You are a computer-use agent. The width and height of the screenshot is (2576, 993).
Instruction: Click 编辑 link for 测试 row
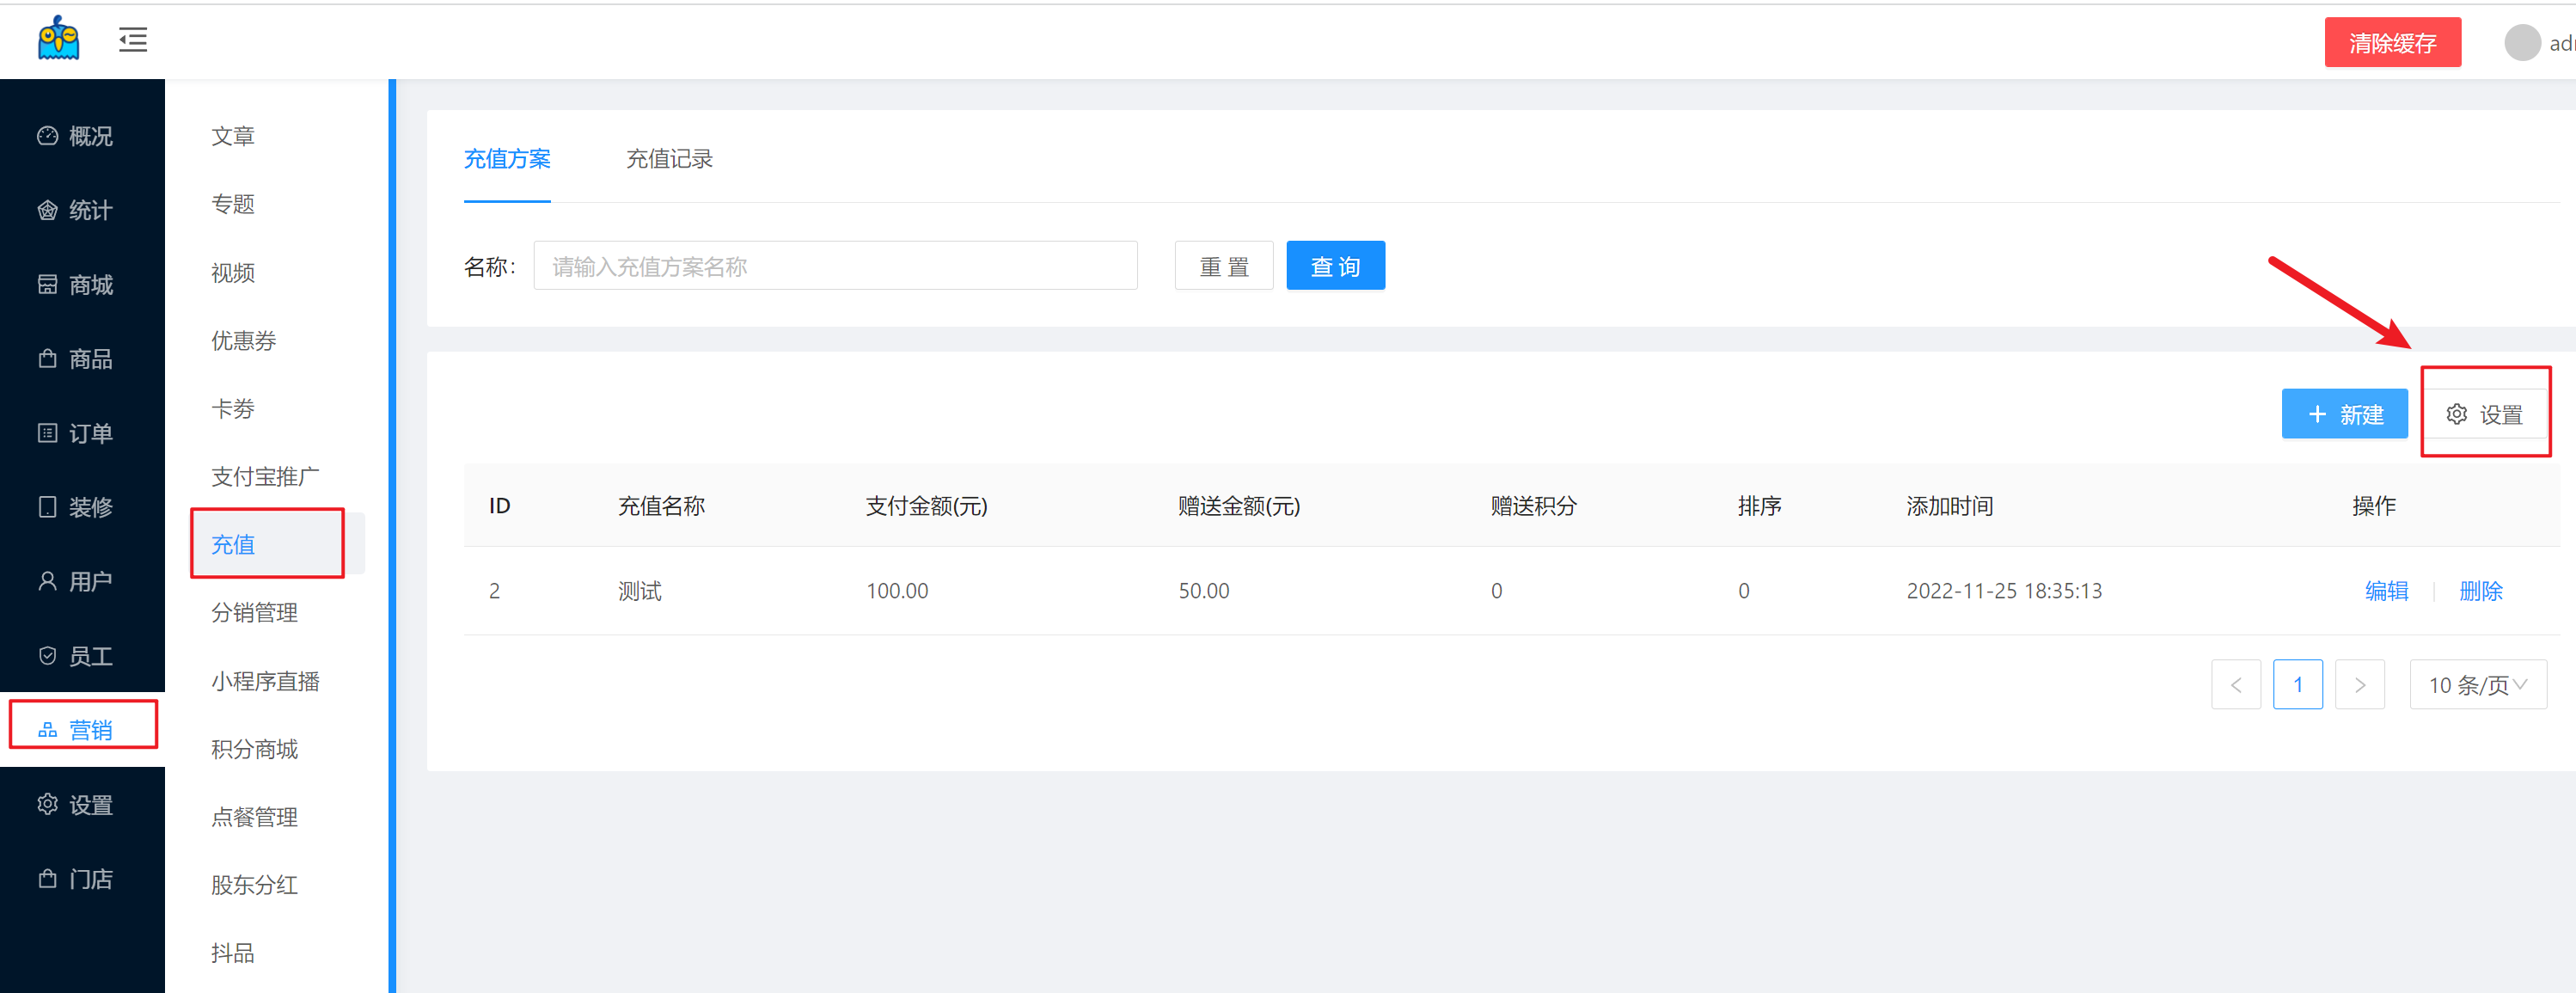click(x=2385, y=591)
